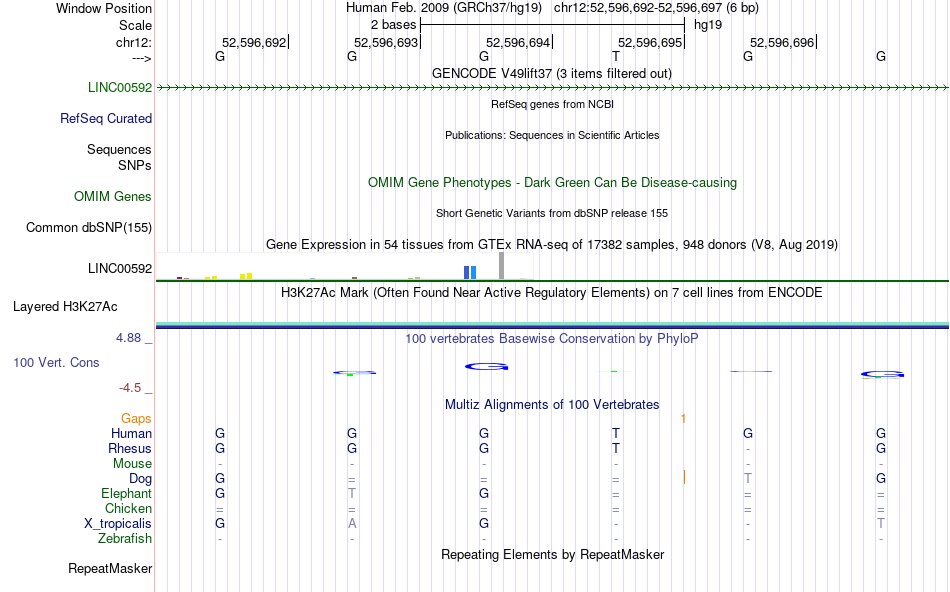Select the Chicken alignment row label

(128, 508)
